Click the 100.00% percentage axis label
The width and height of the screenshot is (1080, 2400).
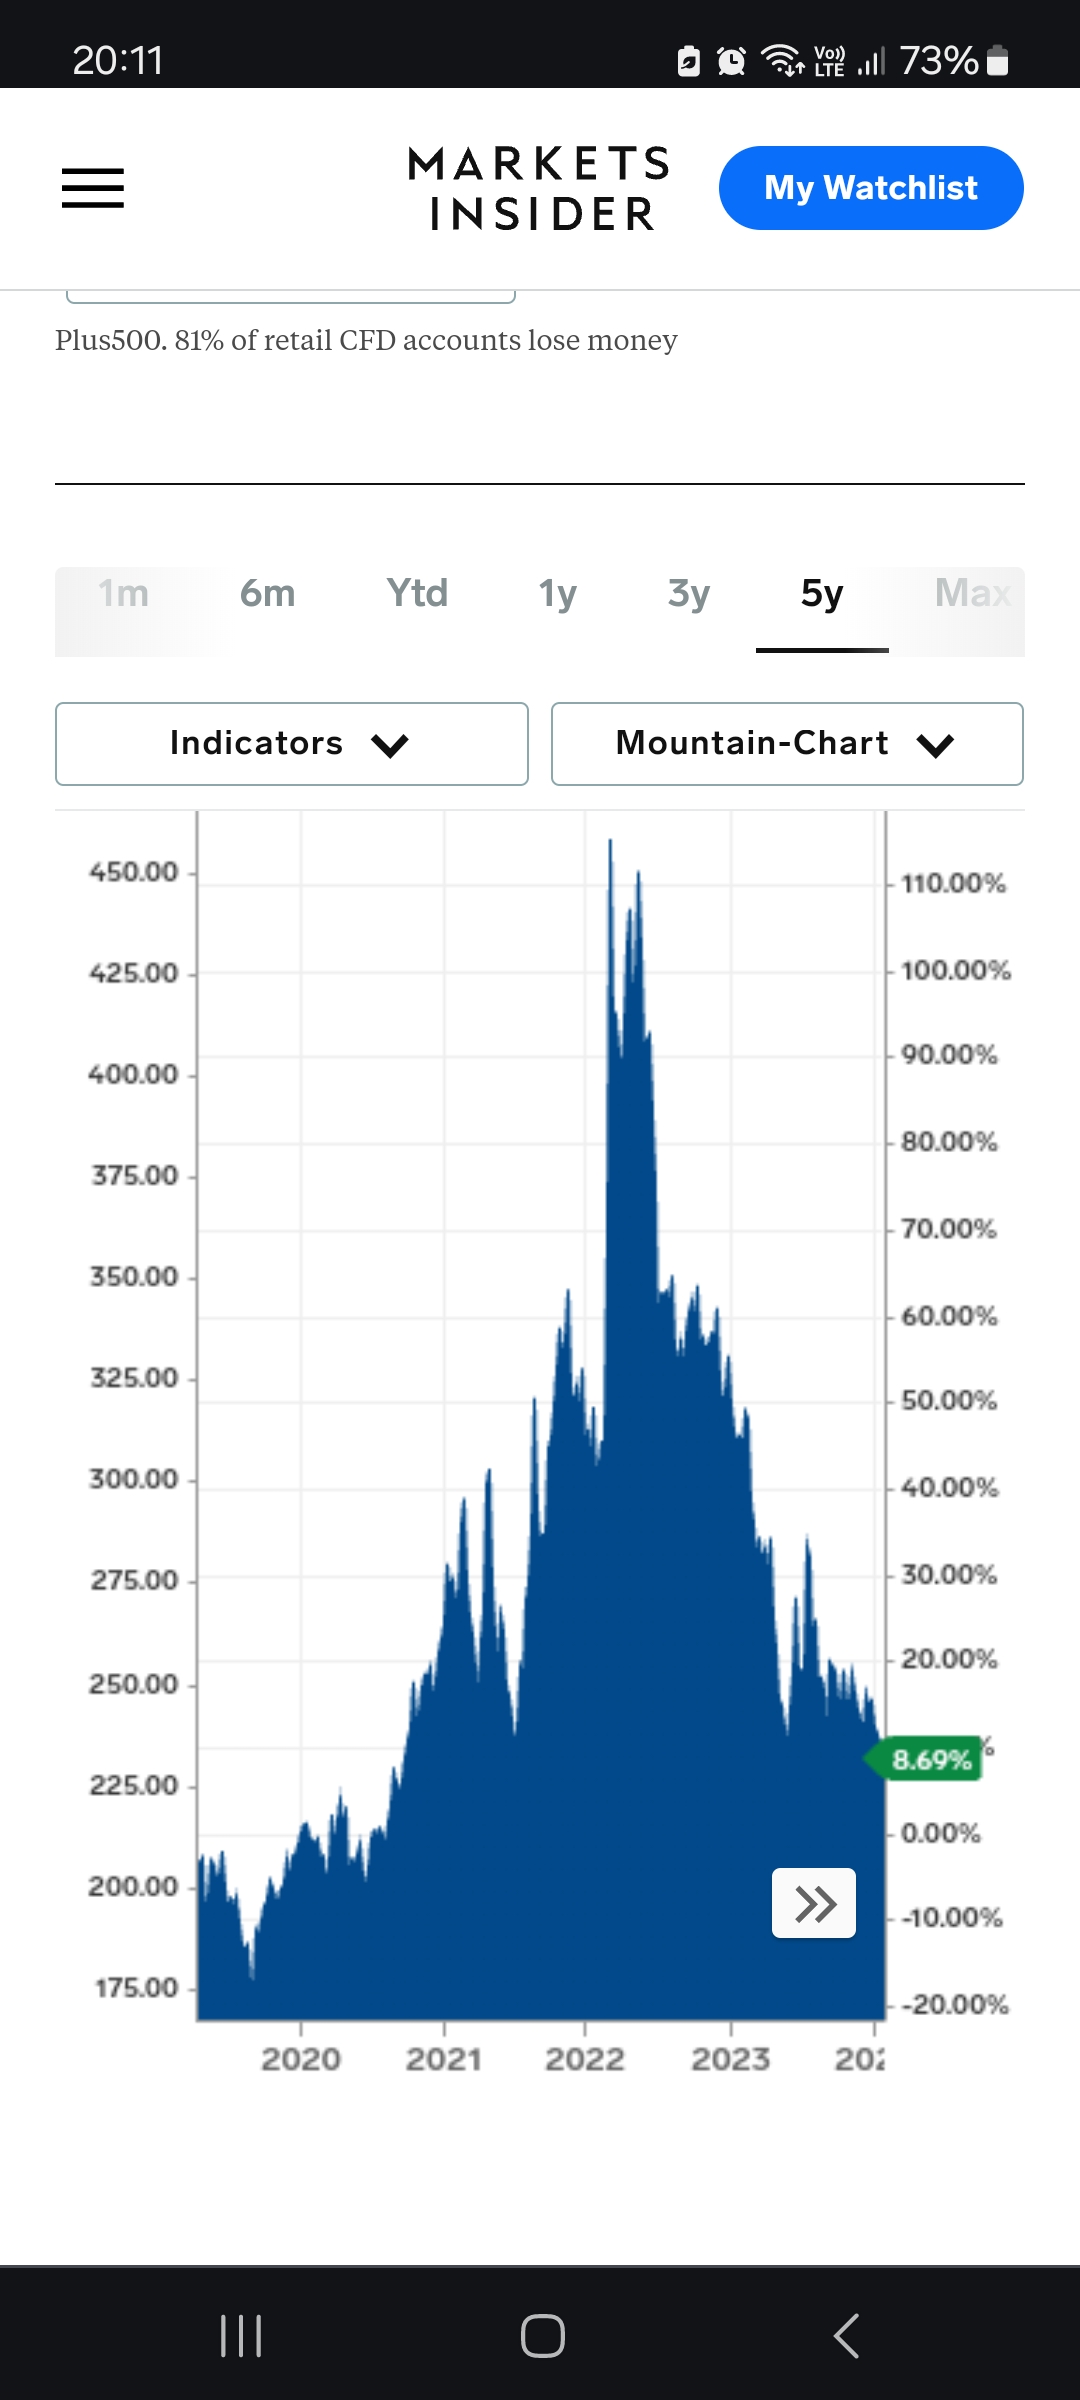(x=956, y=970)
